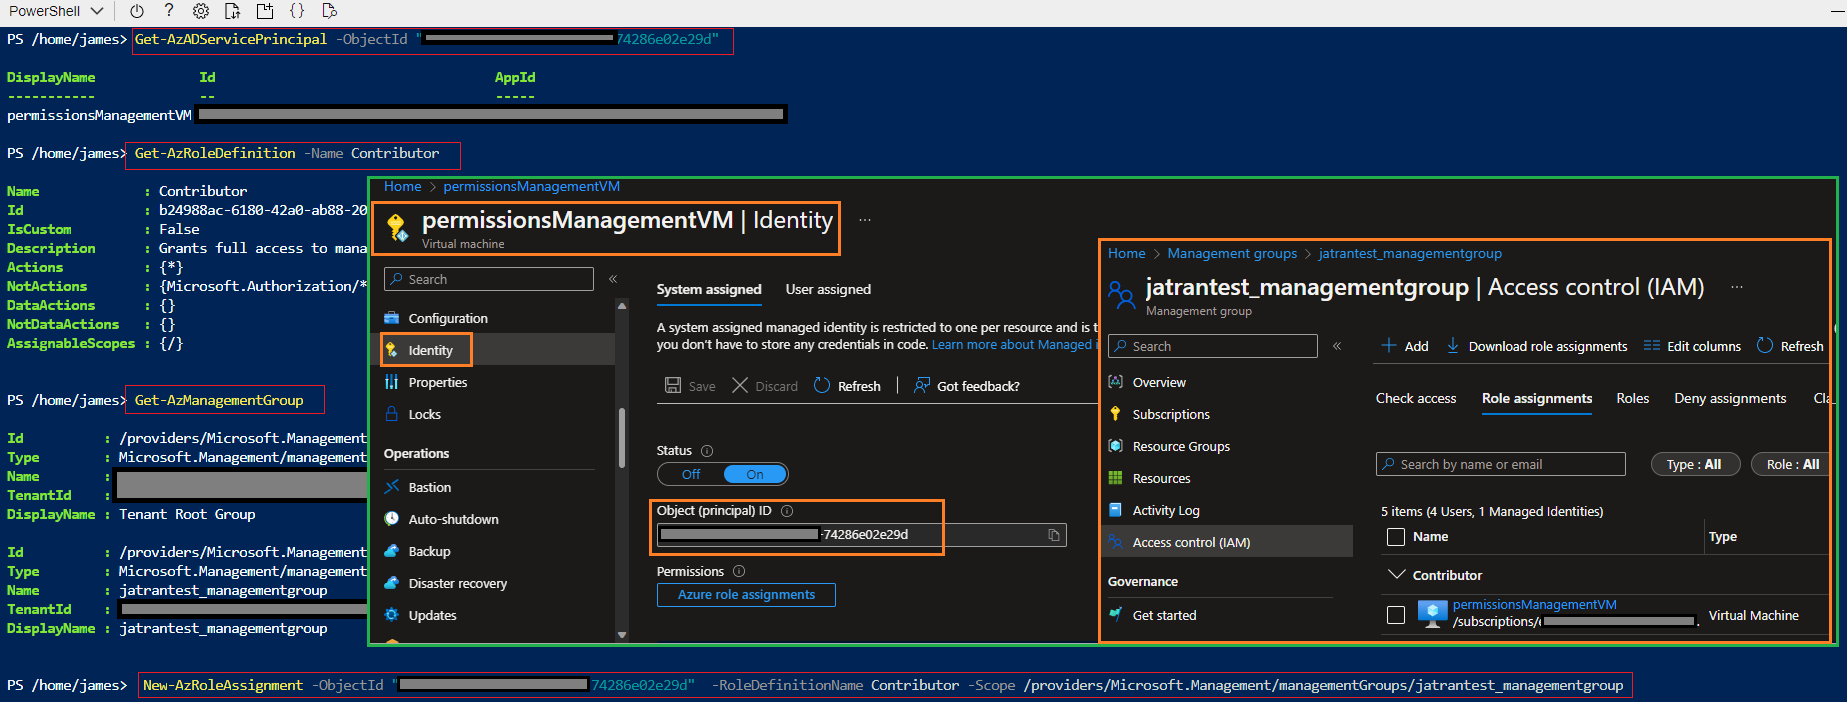The width and height of the screenshot is (1847, 702).
Task: Click the Overview icon in management group menu
Action: [x=1116, y=382]
